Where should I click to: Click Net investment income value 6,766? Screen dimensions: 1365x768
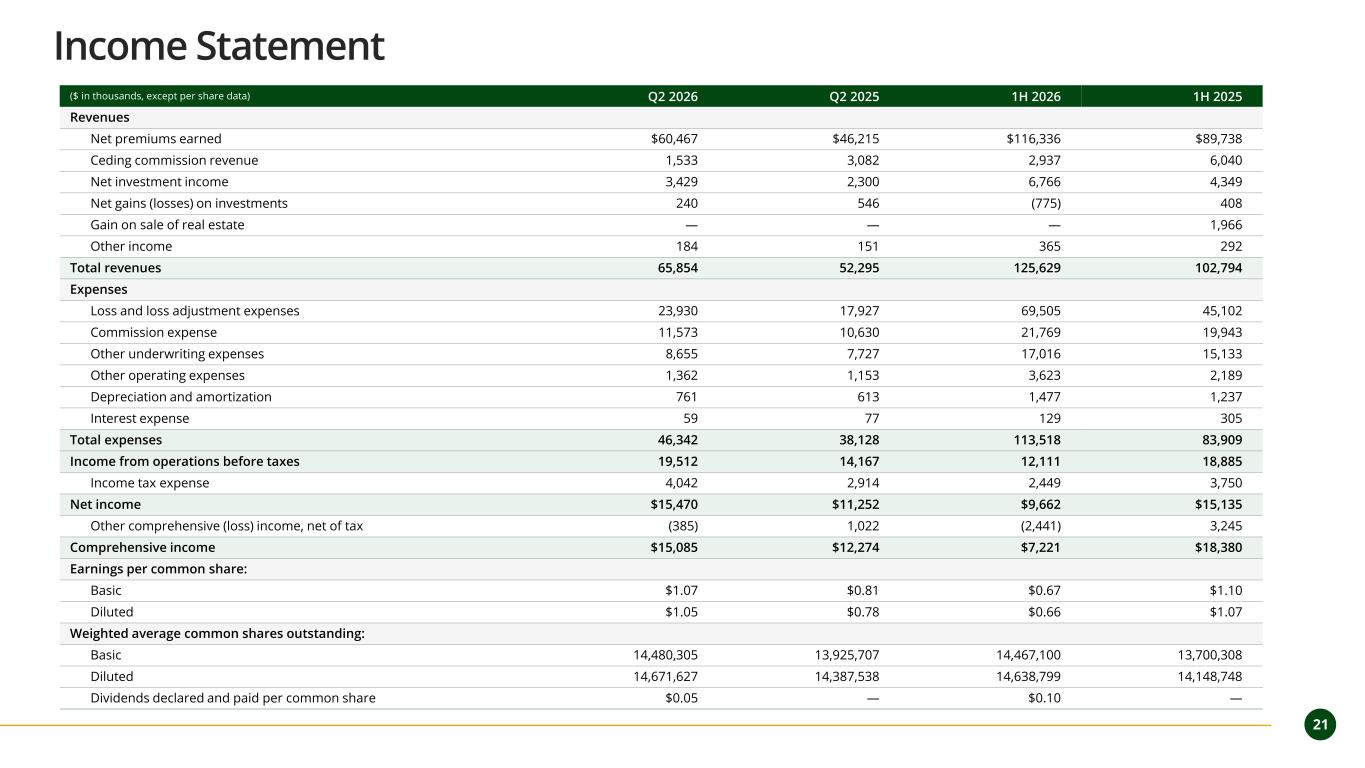pos(1043,182)
